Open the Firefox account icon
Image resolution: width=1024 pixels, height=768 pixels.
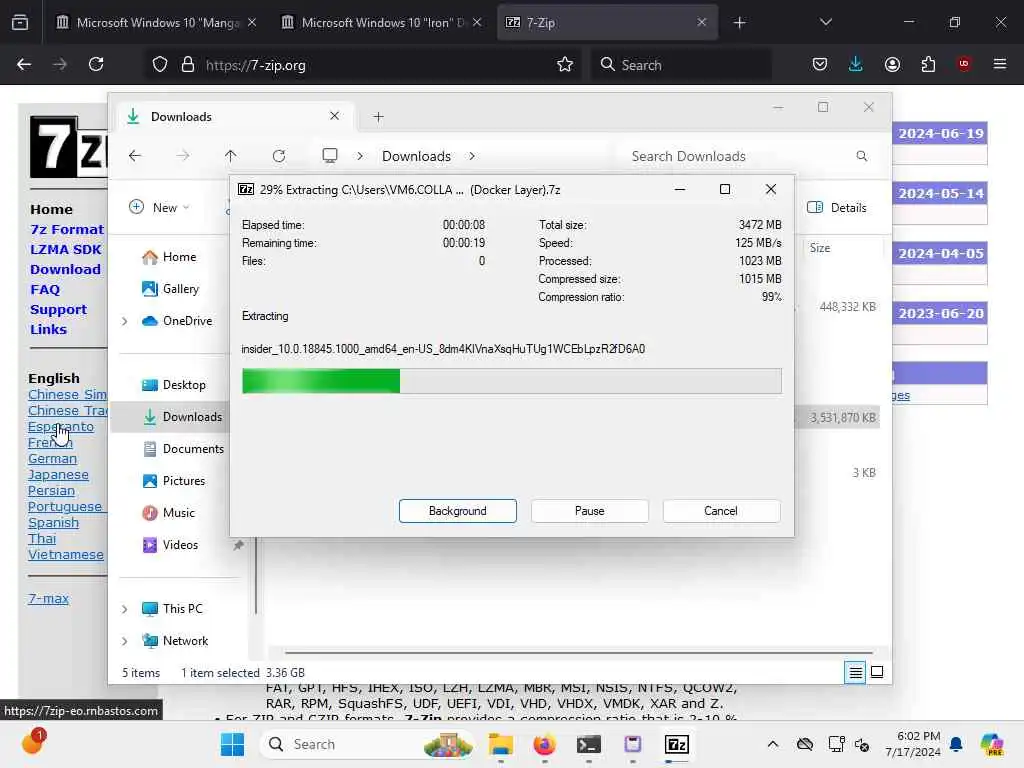tap(892, 65)
